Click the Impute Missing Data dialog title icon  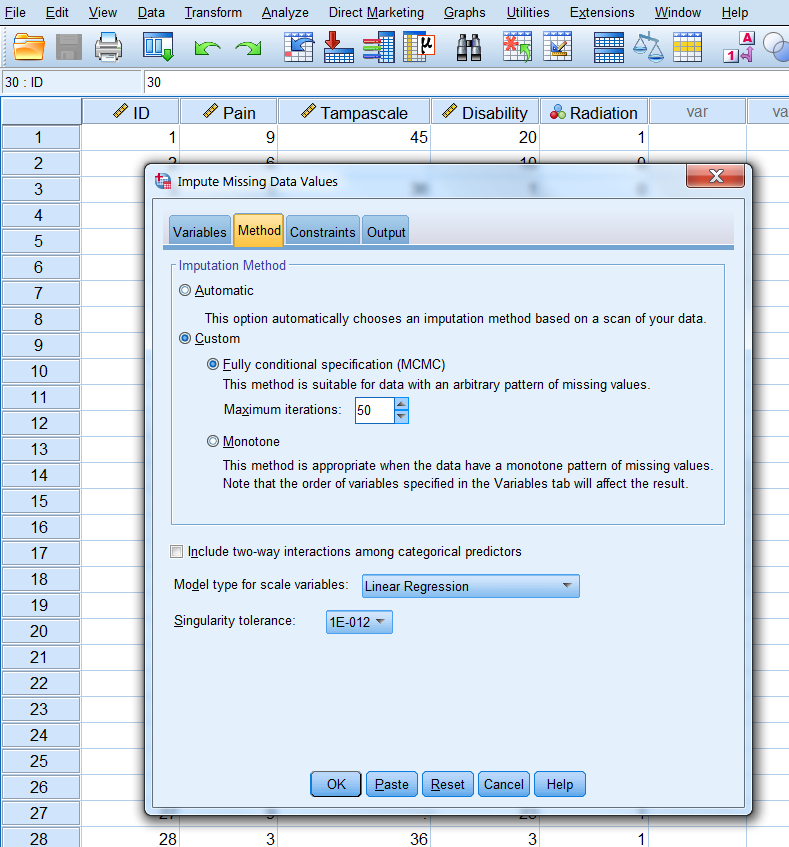point(163,181)
